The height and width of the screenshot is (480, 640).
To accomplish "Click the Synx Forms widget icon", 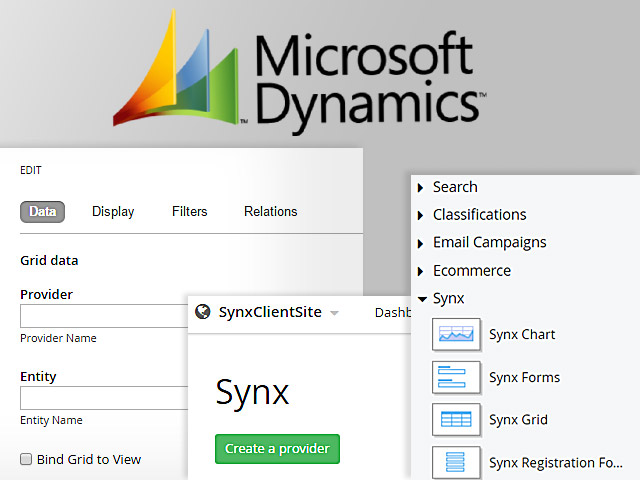I will pos(456,377).
